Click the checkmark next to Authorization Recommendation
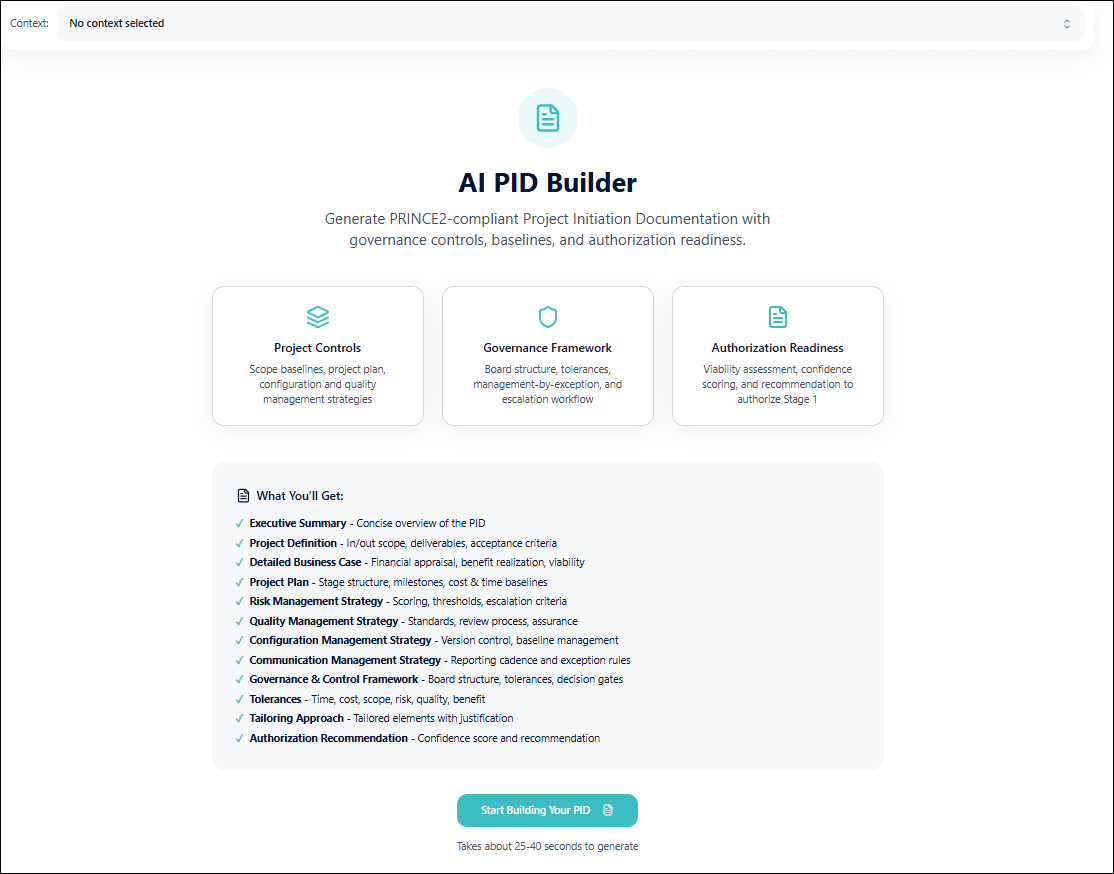This screenshot has width=1114, height=874. pyautogui.click(x=239, y=739)
